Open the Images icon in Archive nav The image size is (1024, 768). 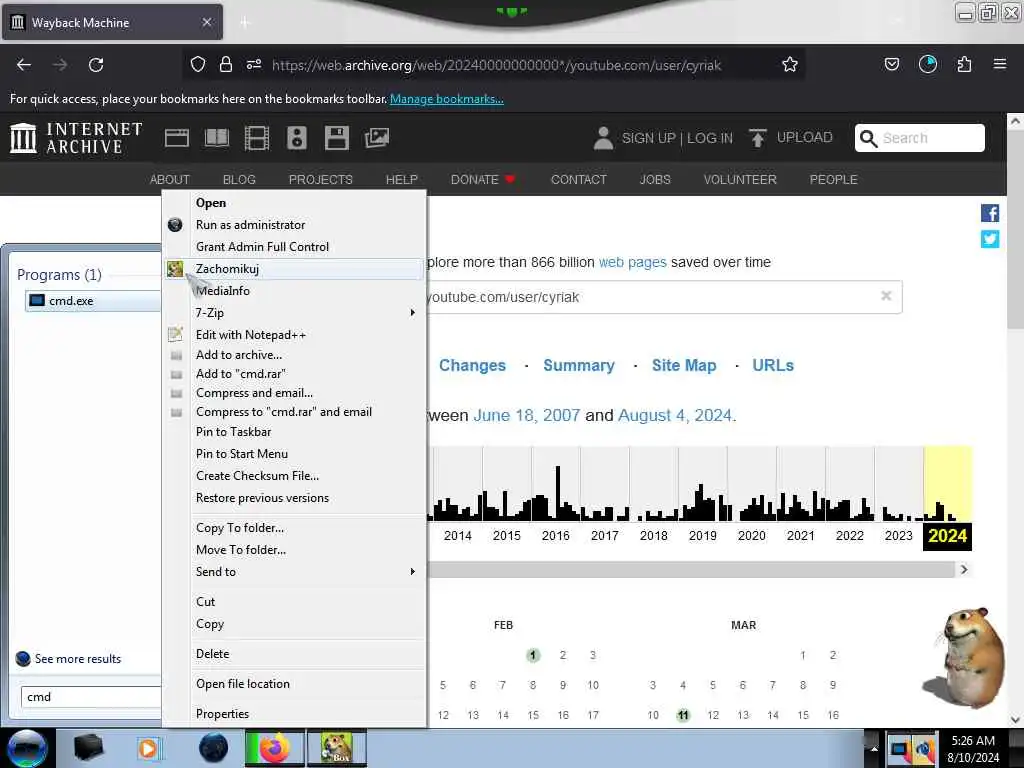click(x=377, y=138)
